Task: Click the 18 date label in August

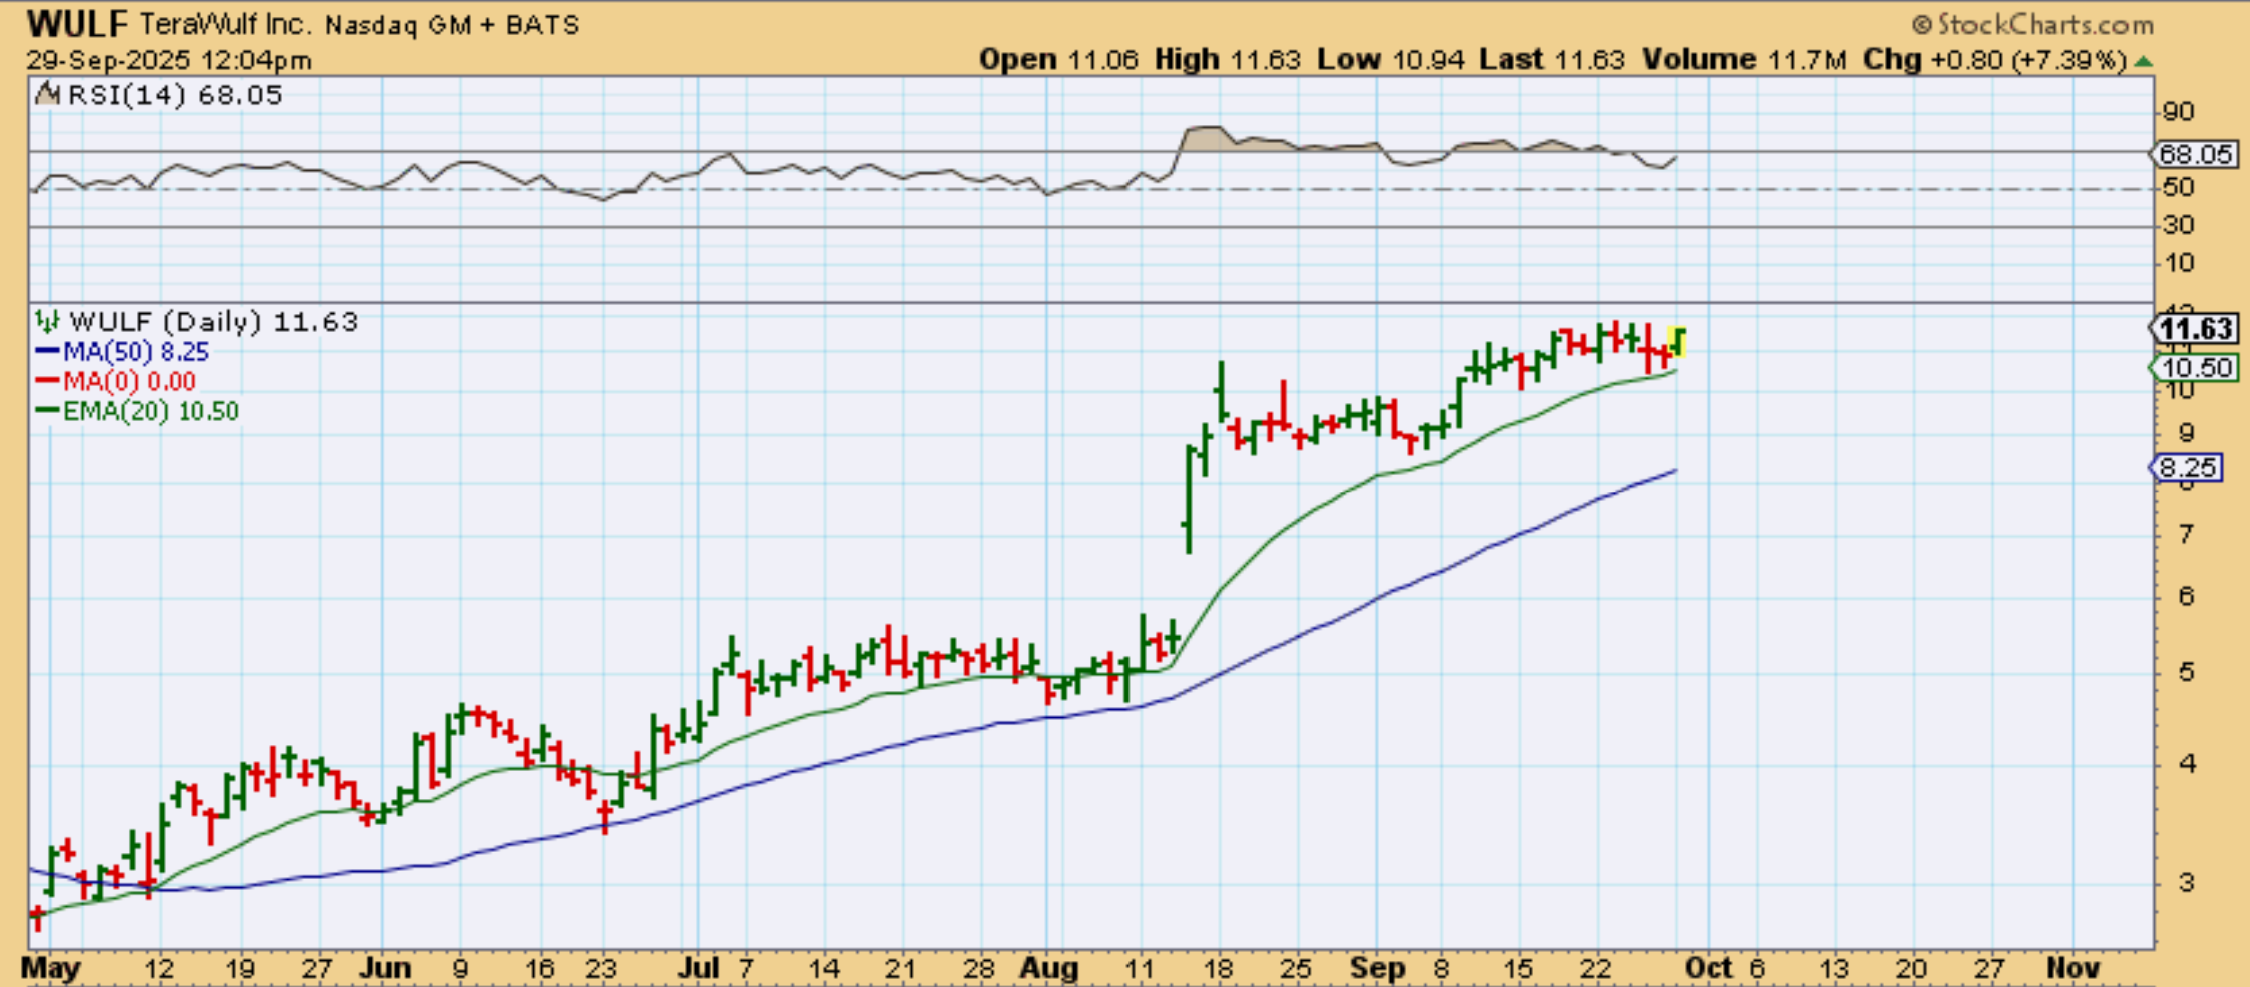Action: [x=1219, y=969]
